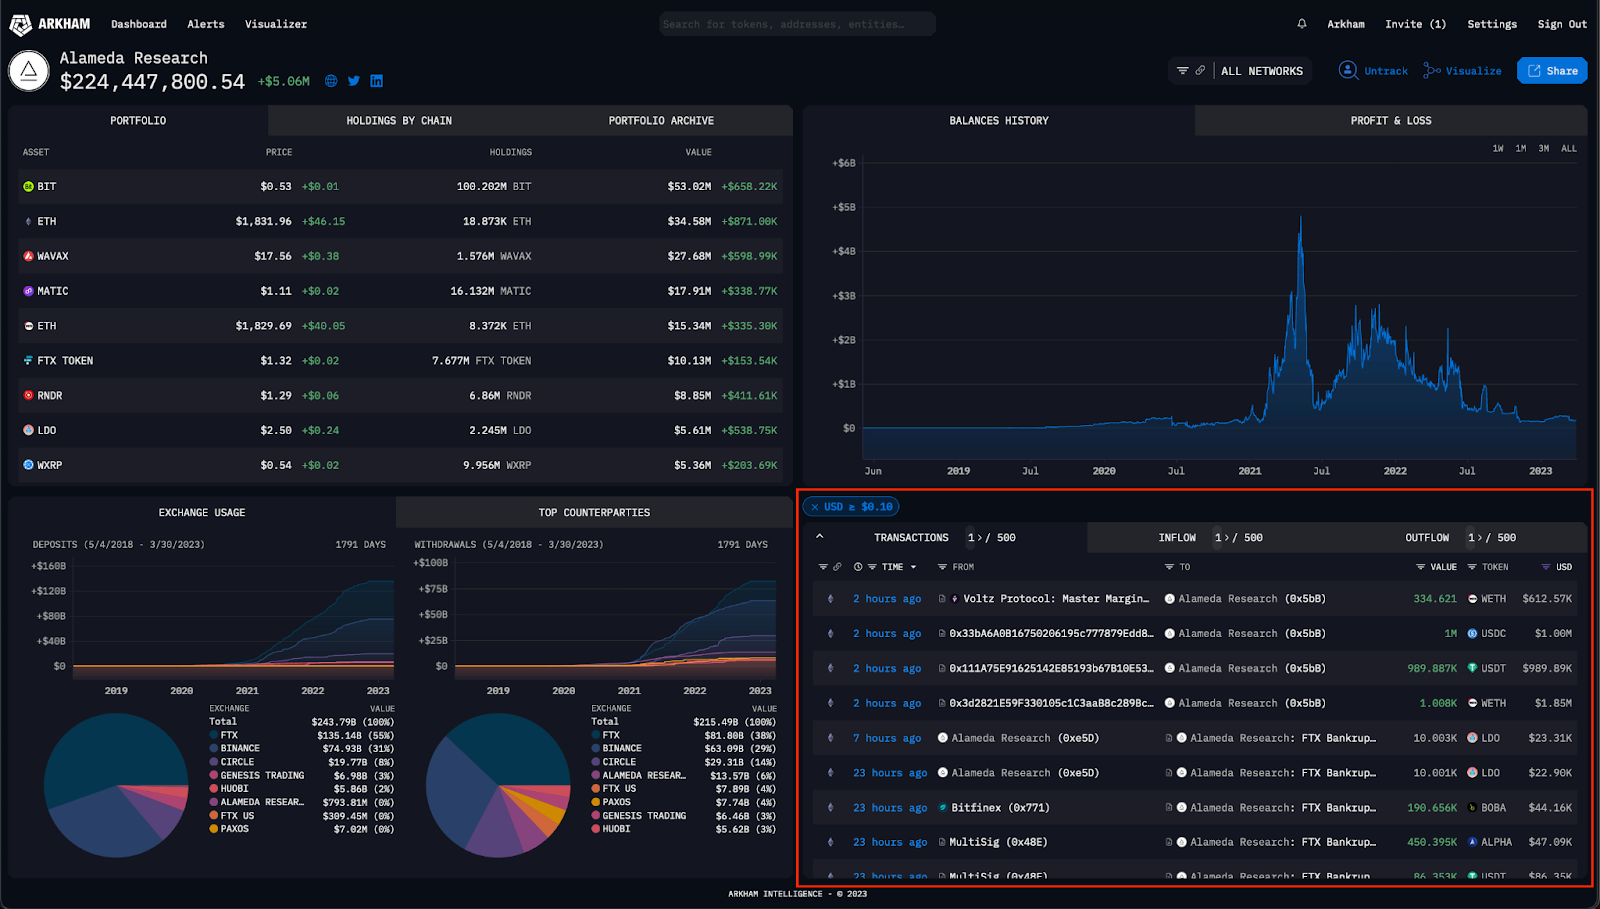Go to next page of Outflow
The image size is (1600, 909).
(x=1481, y=538)
